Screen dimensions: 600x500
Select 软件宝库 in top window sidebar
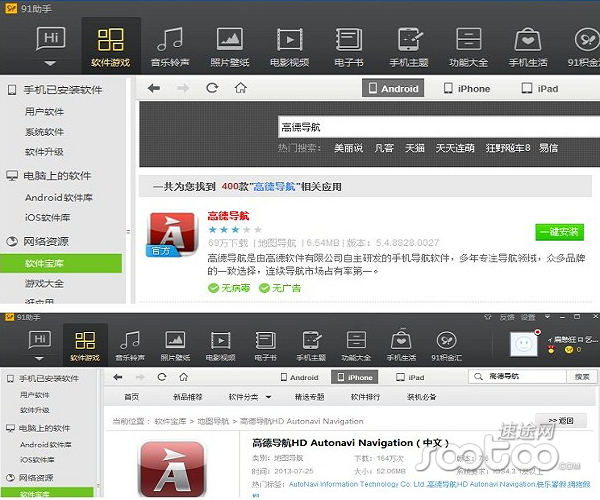pyautogui.click(x=61, y=263)
